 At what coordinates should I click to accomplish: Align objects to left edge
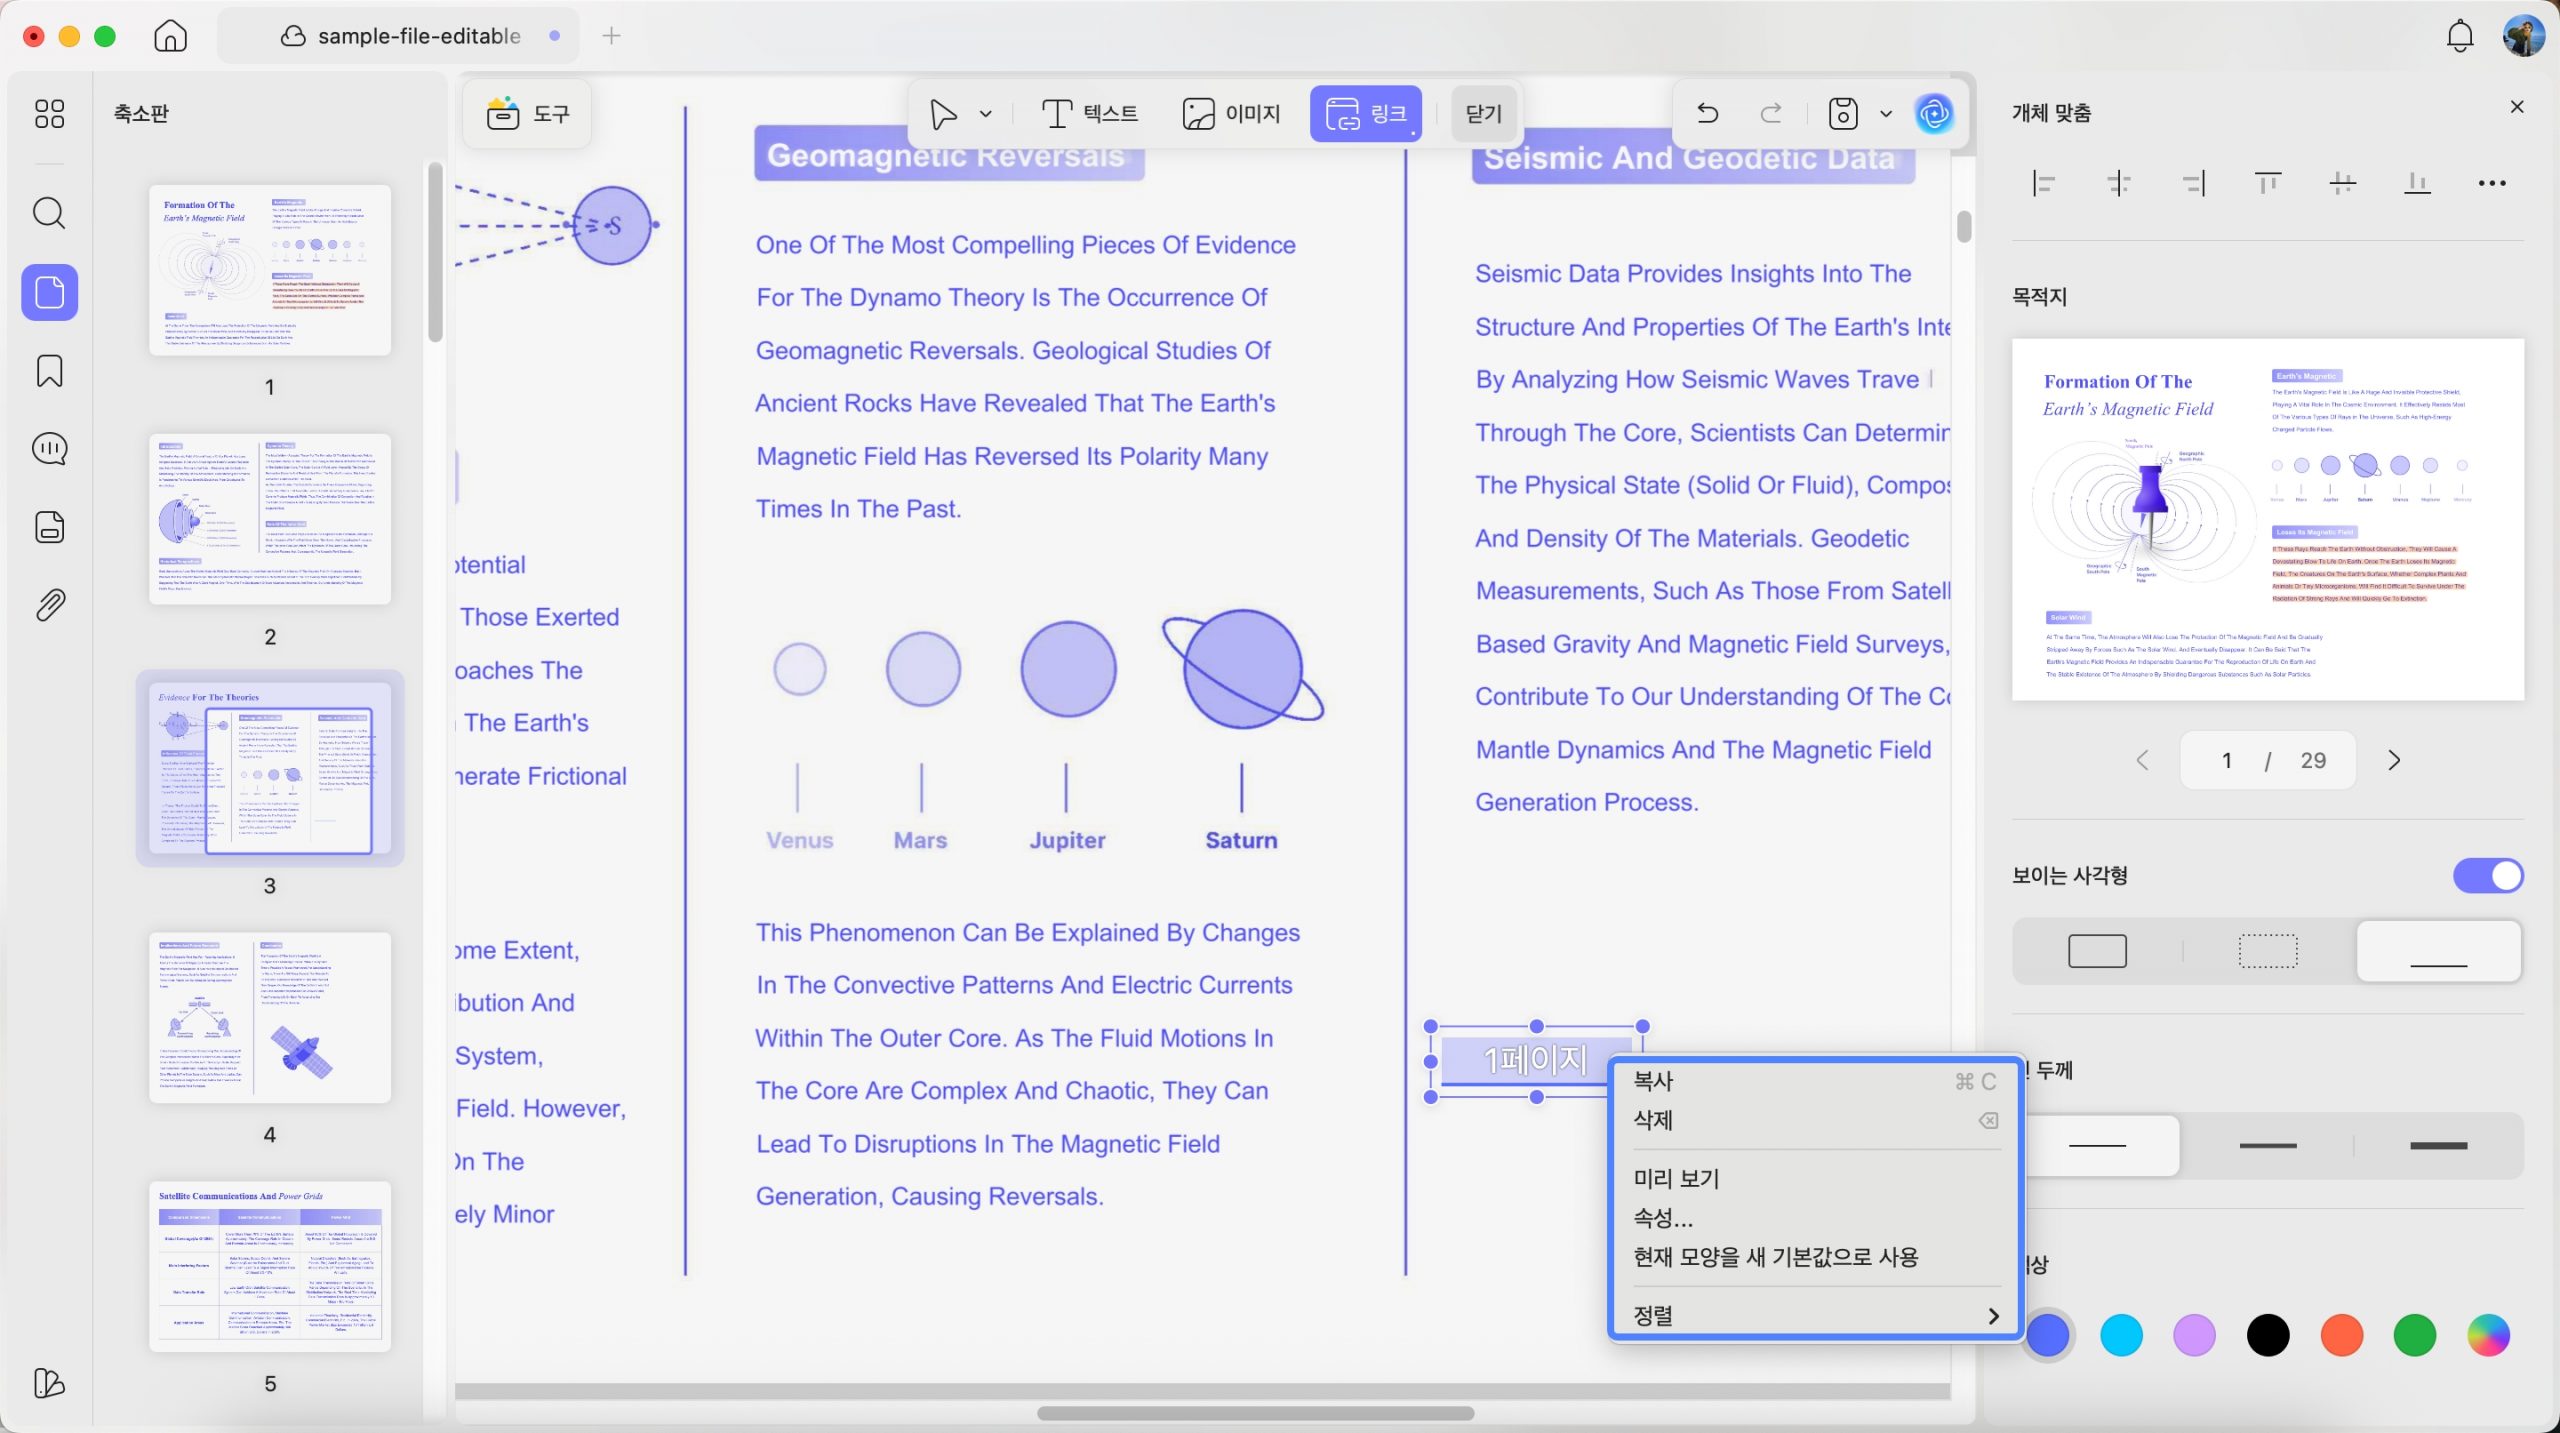[2044, 183]
